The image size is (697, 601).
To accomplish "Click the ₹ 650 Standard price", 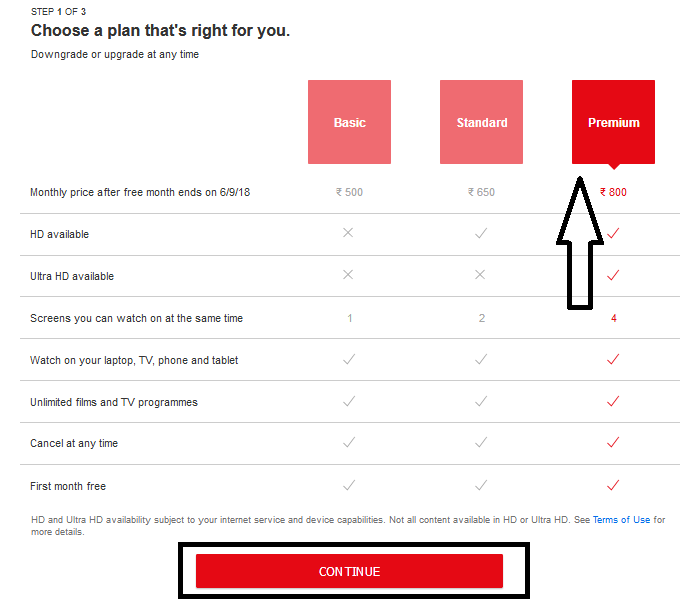I will (481, 192).
